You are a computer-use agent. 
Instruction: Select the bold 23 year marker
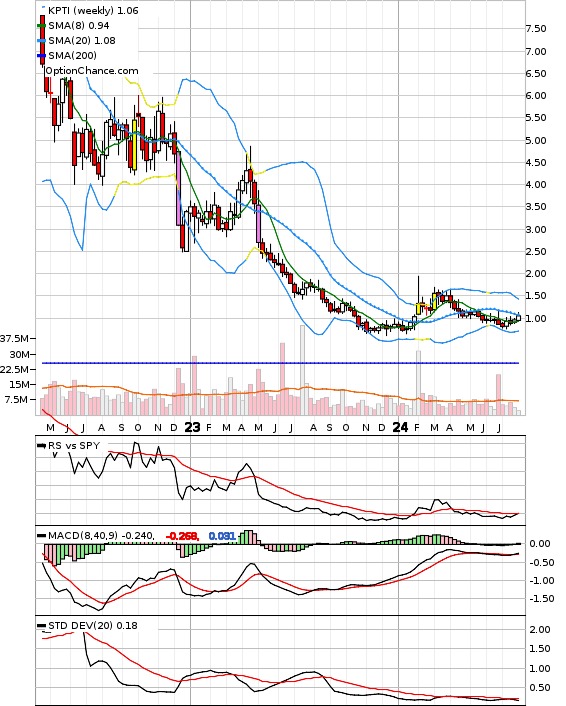[192, 427]
